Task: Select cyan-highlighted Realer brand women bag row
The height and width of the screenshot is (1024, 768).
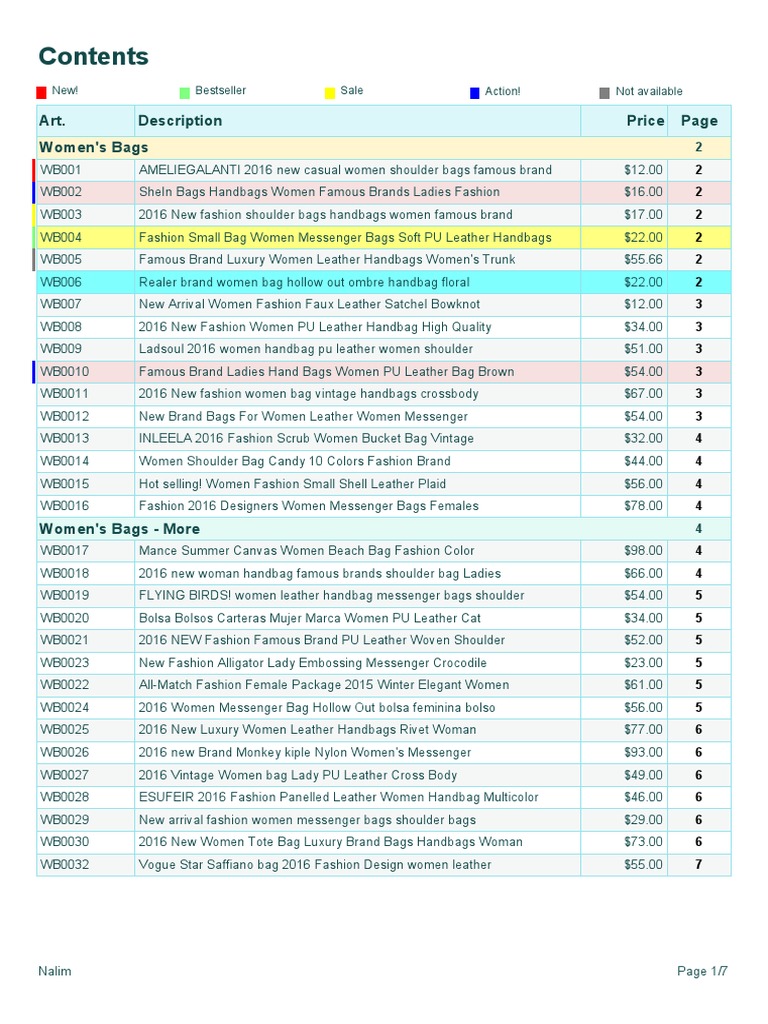Action: (x=383, y=282)
